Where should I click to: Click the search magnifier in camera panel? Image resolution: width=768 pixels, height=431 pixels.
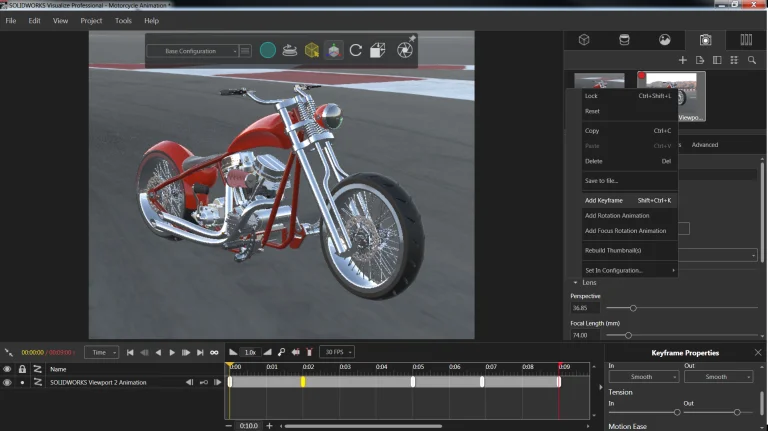click(751, 60)
